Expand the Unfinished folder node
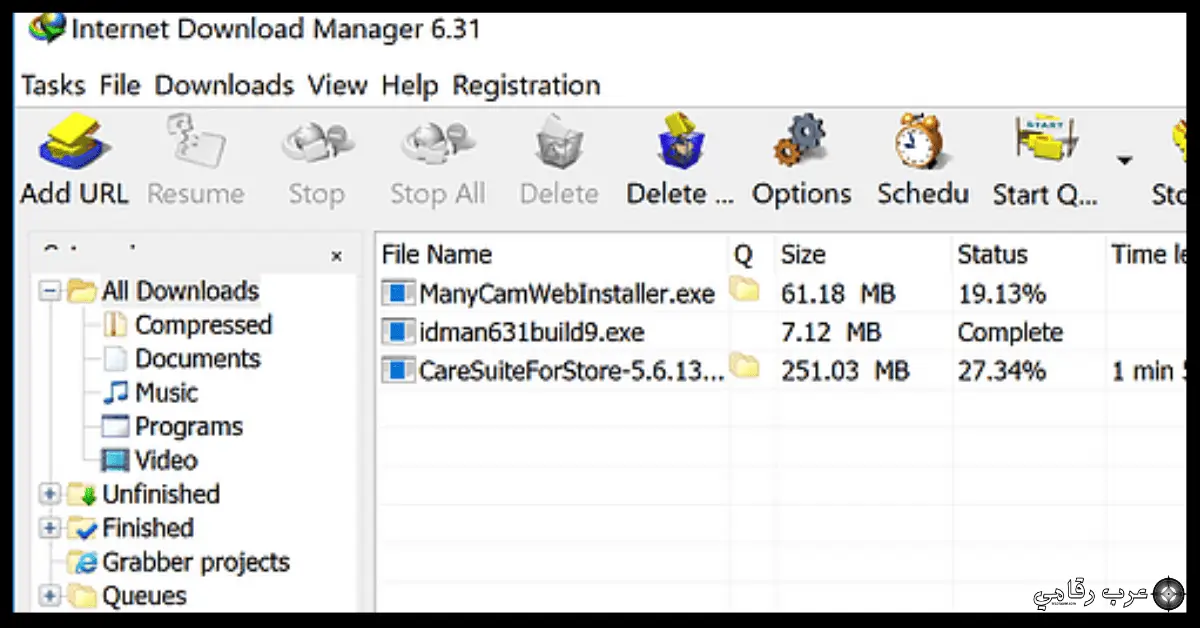 (48, 495)
